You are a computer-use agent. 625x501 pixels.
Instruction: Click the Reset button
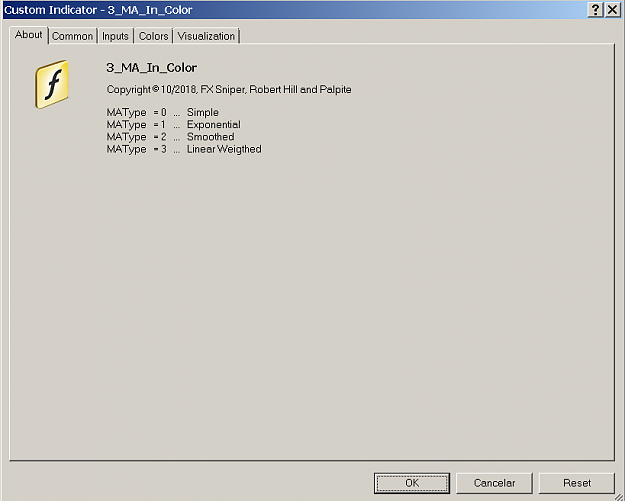577,483
